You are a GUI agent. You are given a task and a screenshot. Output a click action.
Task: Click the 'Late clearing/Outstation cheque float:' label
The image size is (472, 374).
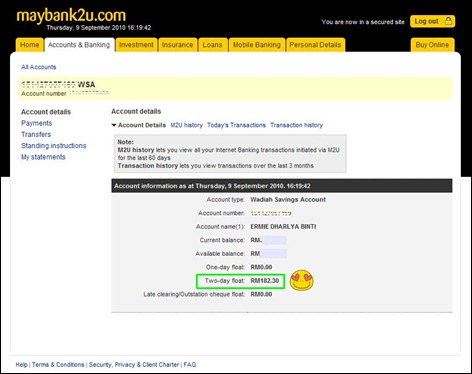pyautogui.click(x=194, y=294)
